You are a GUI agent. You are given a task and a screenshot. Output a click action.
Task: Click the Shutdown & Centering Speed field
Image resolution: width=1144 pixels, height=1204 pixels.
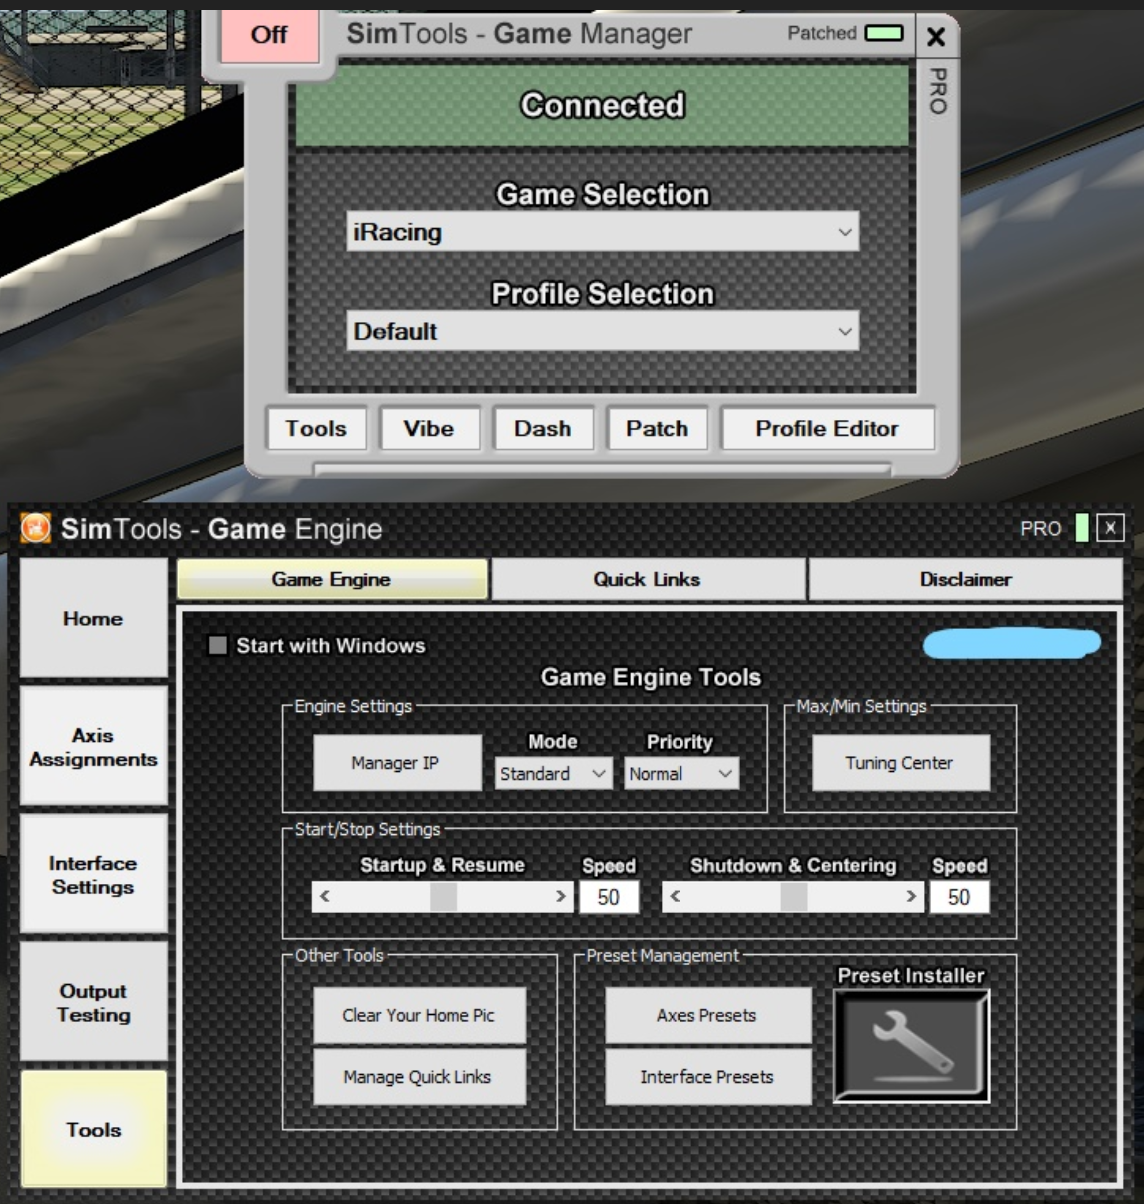[959, 897]
